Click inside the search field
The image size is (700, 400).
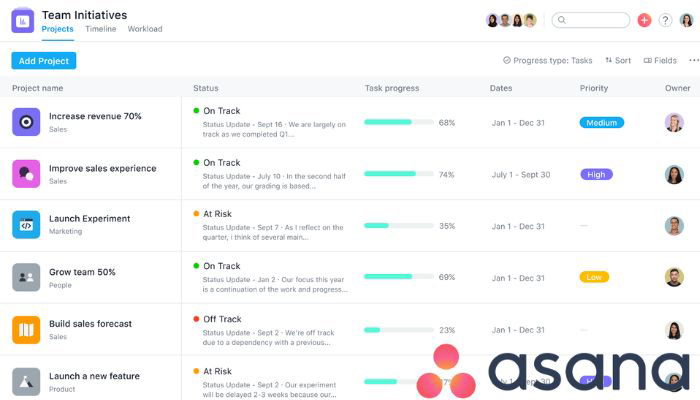[591, 20]
